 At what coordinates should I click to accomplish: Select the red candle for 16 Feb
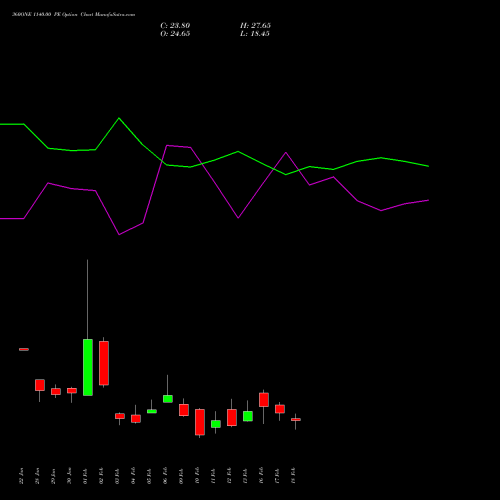[x=264, y=400]
